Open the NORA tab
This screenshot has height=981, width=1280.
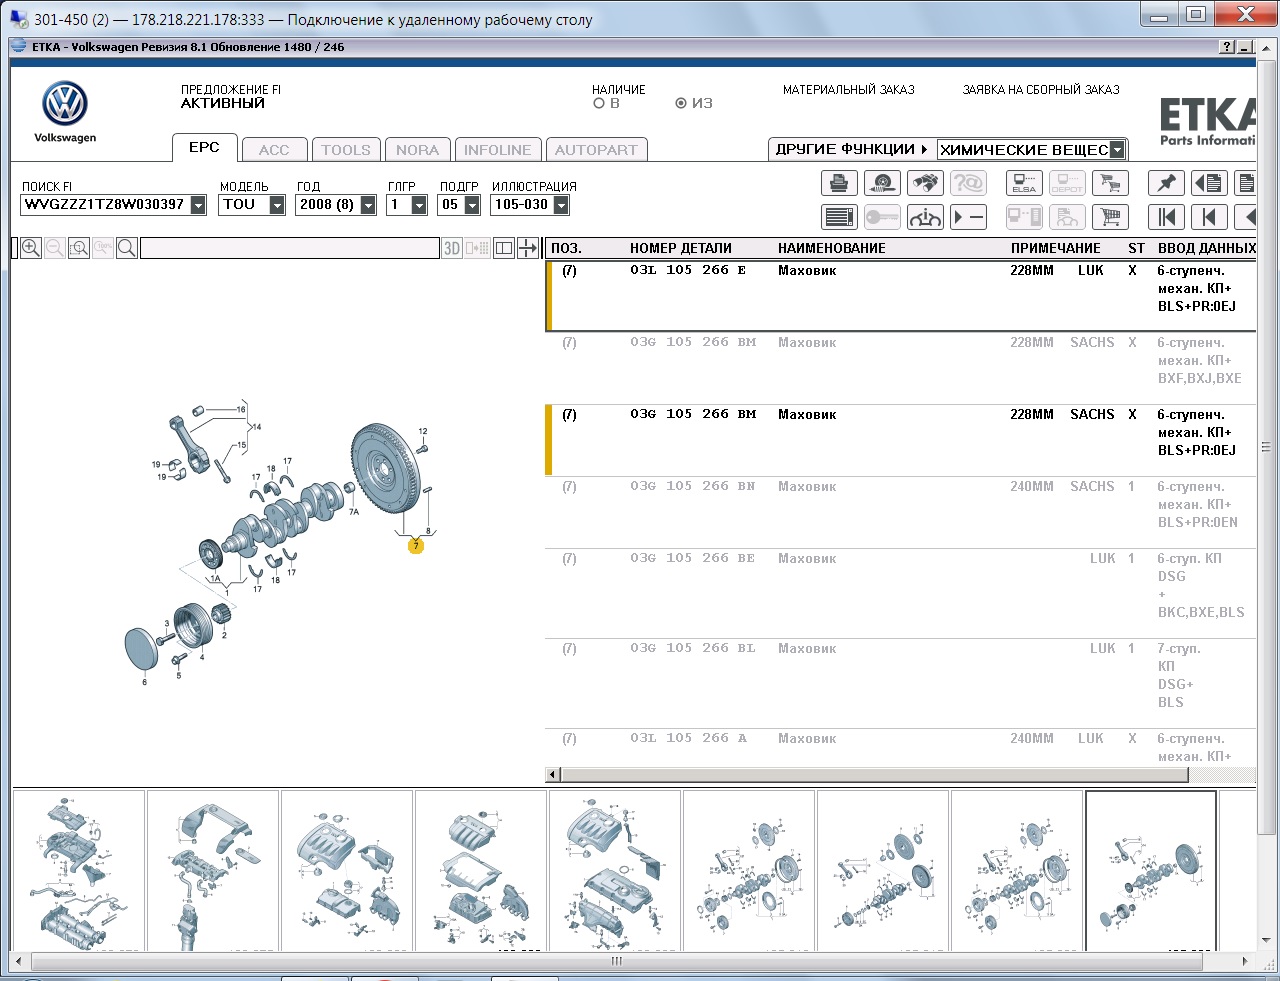coord(417,150)
